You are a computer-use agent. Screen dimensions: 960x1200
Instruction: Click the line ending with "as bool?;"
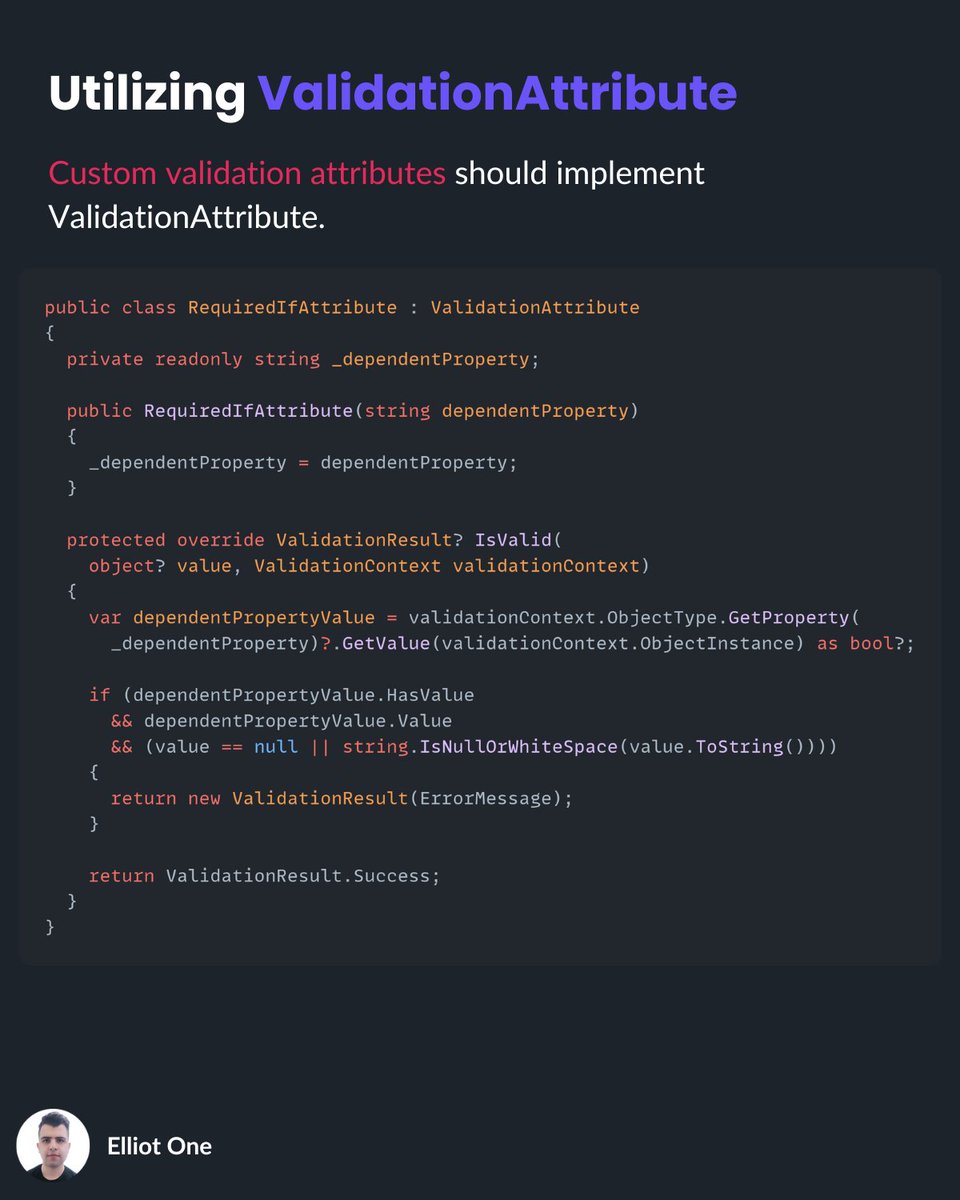[513, 644]
